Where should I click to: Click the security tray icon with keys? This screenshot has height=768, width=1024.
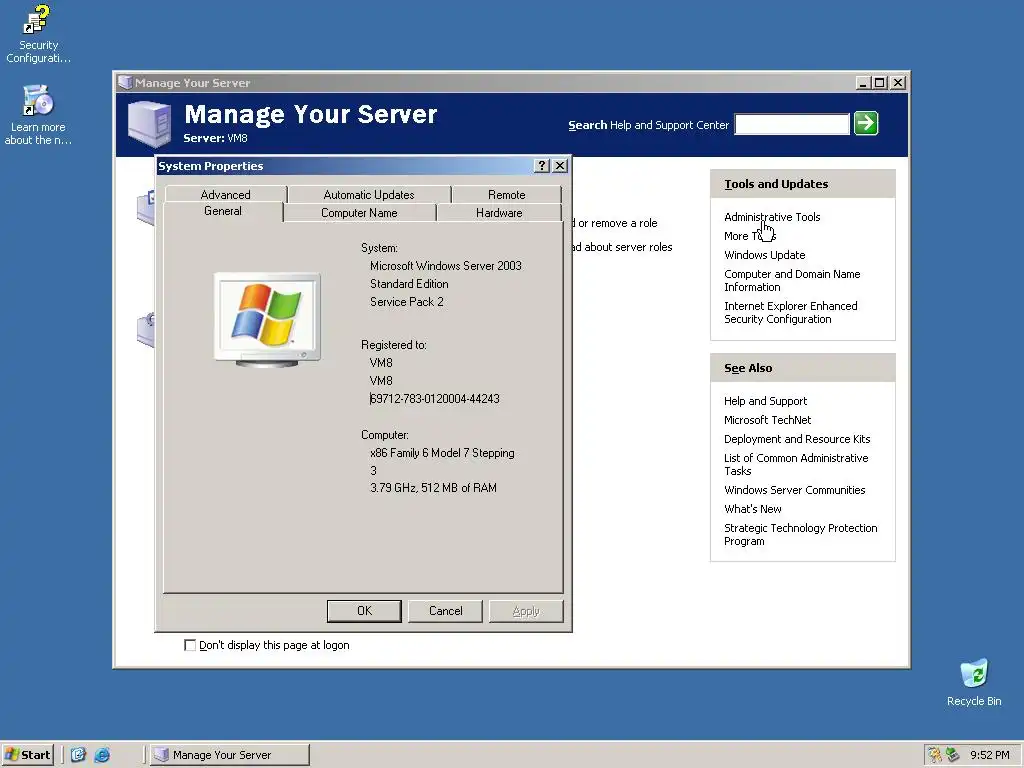click(935, 755)
